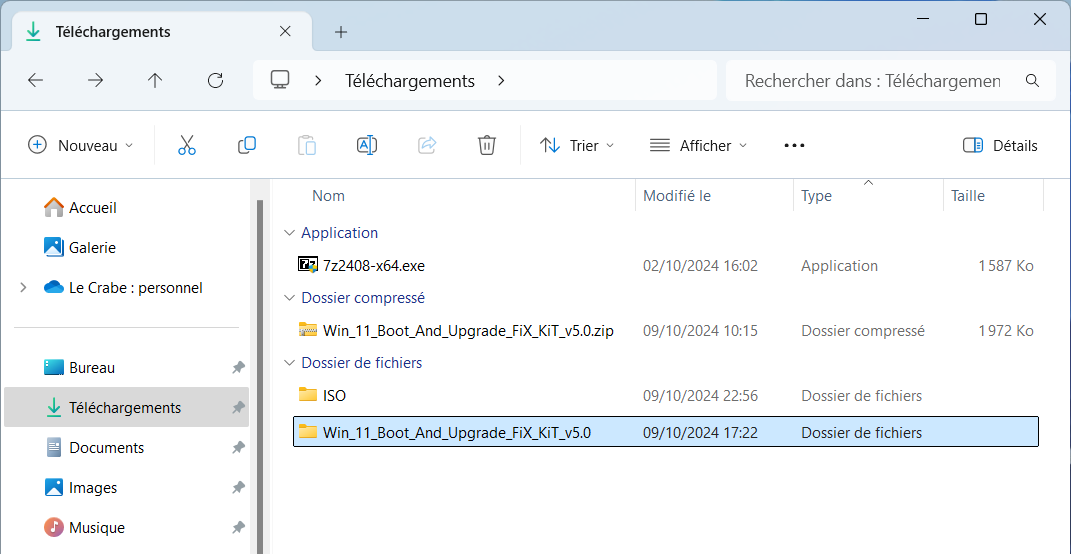
Task: Toggle the Détails pane button
Action: [x=1000, y=146]
